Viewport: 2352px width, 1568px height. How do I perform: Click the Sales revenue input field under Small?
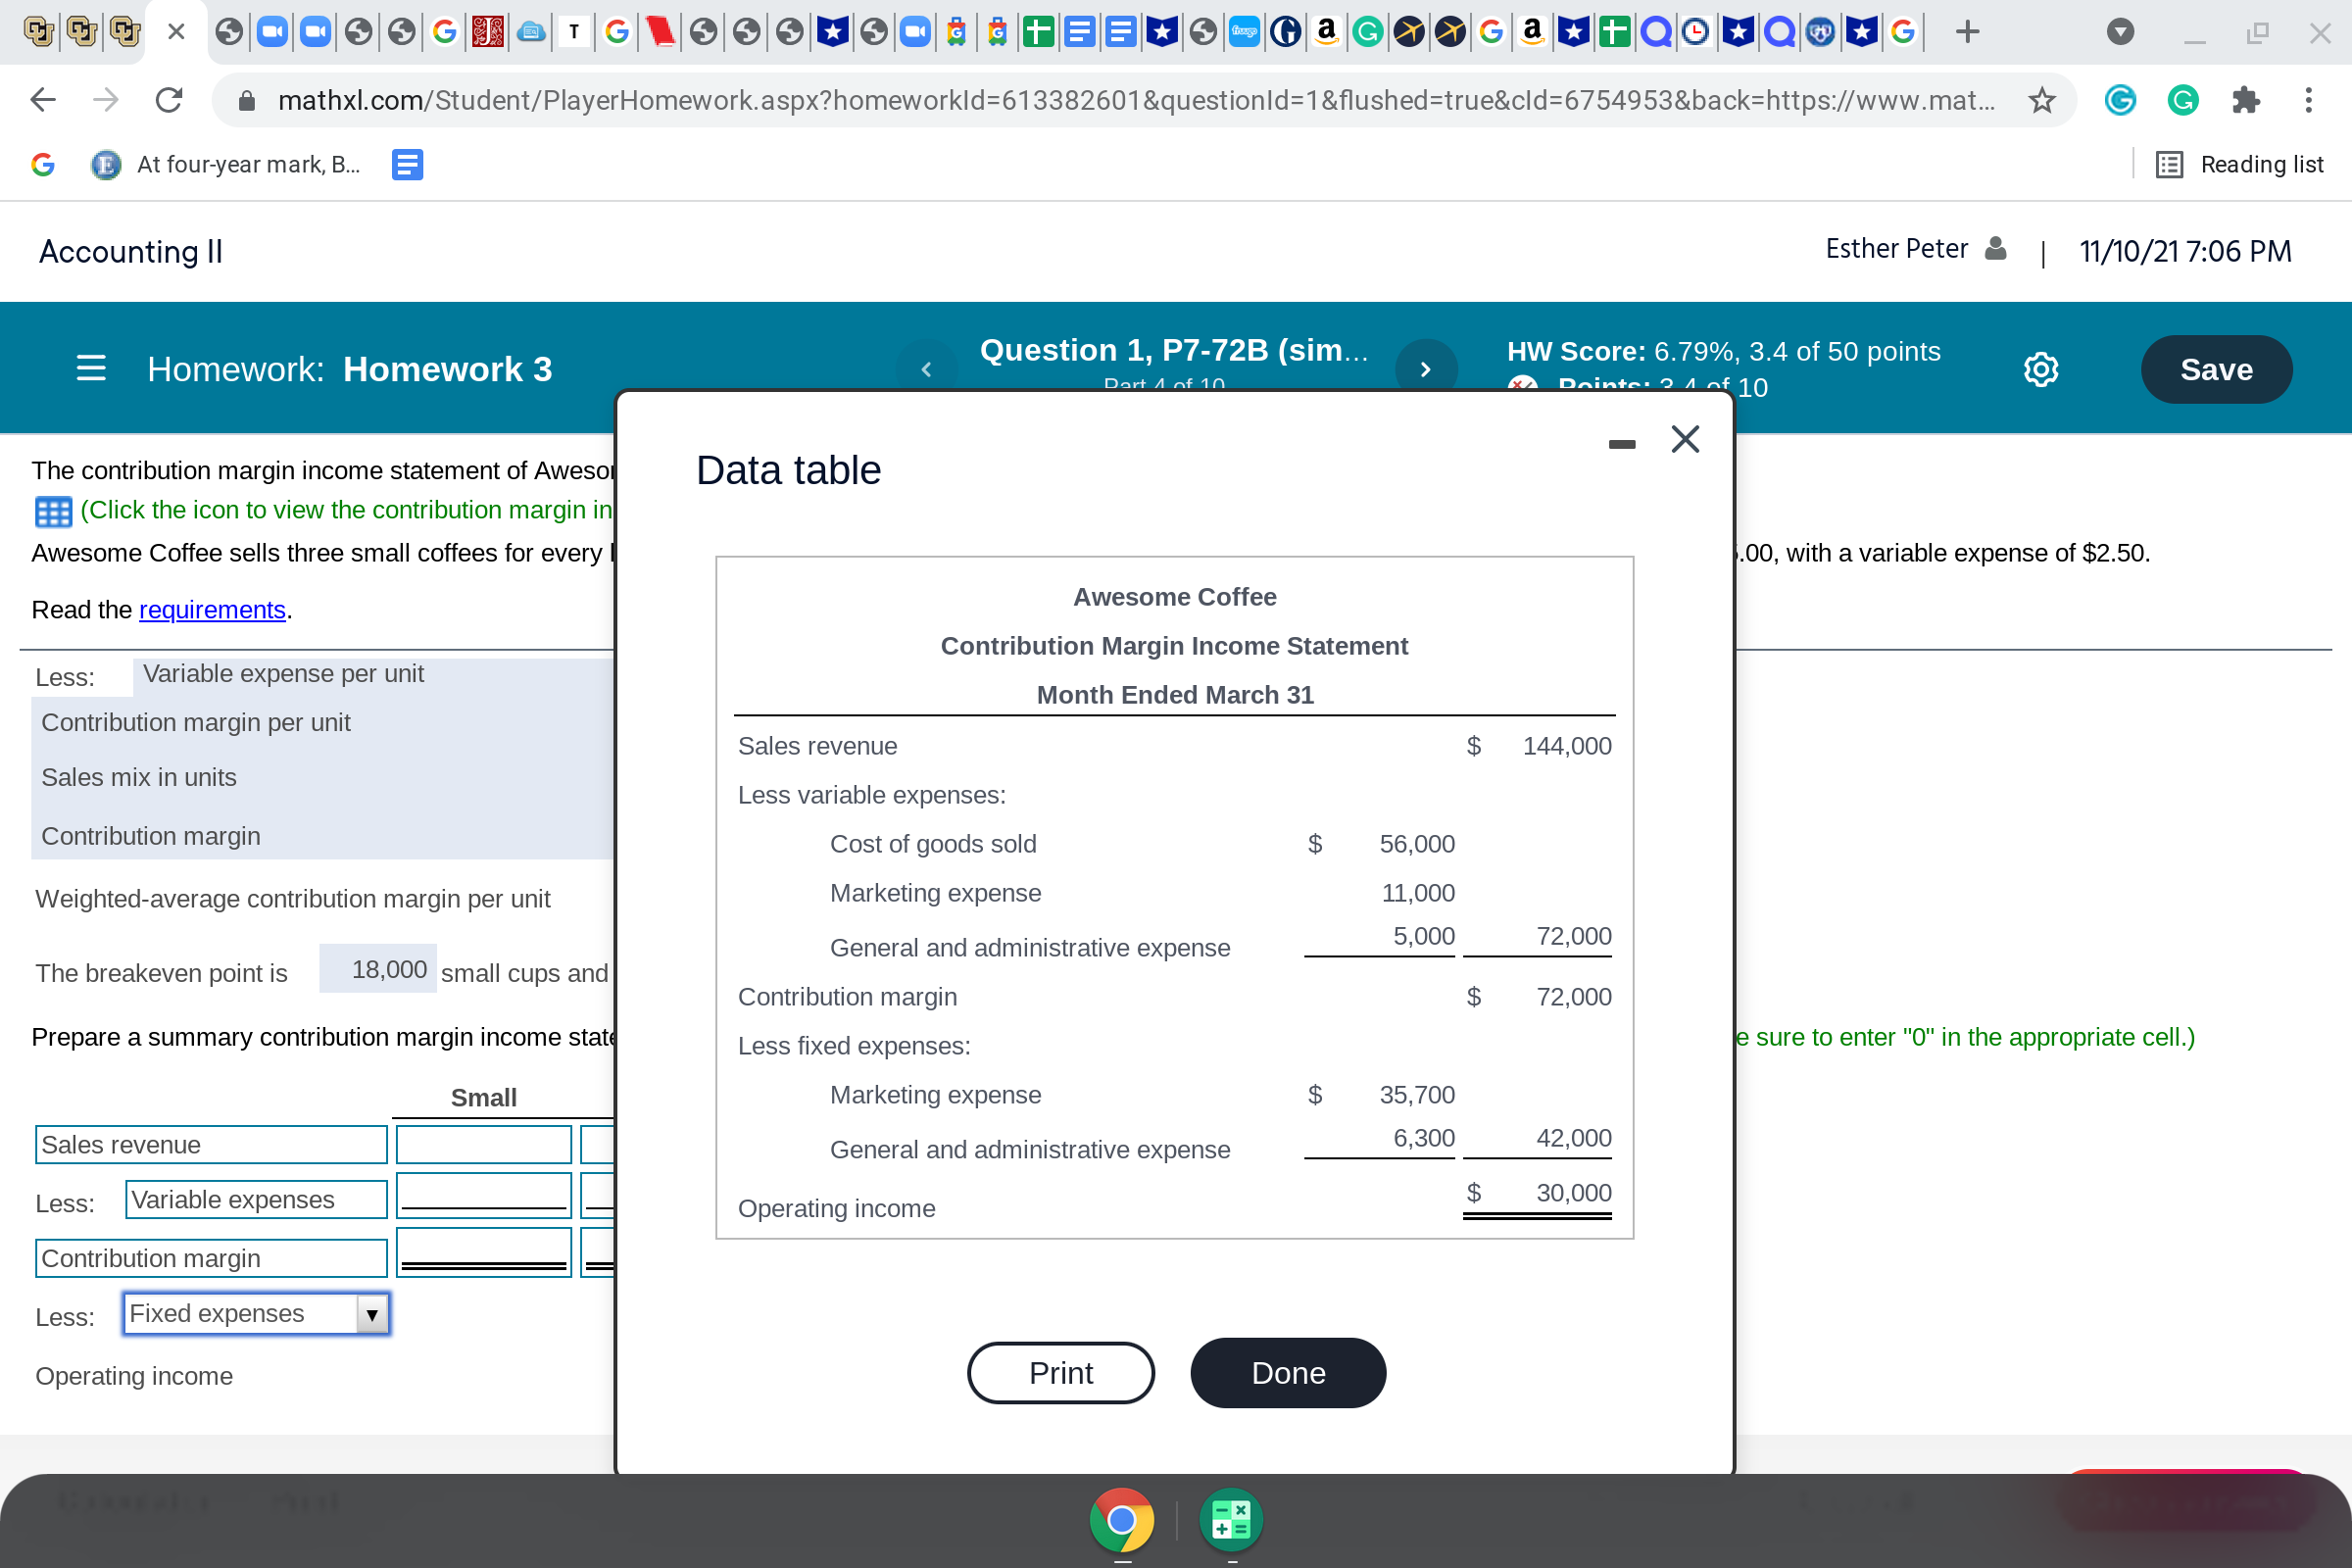483,1143
